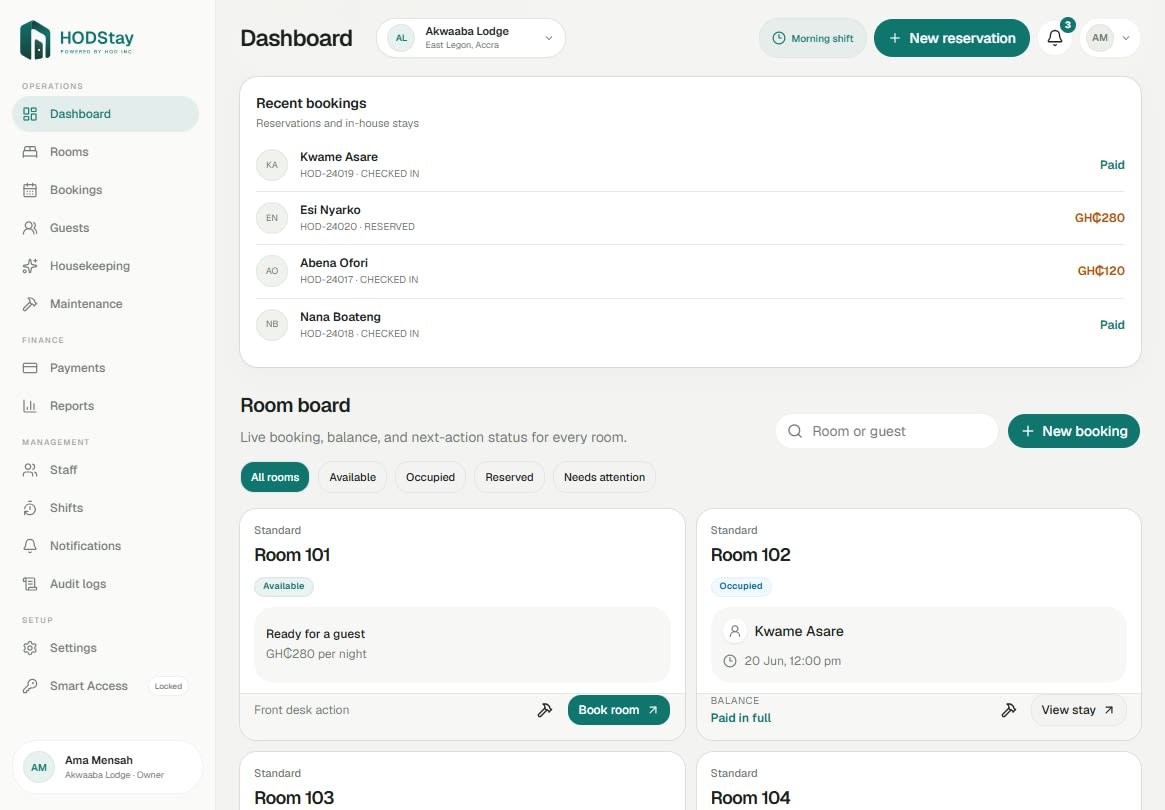Click the Staff icon in sidebar
Viewport: 1165px width, 810px height.
[x=30, y=470]
